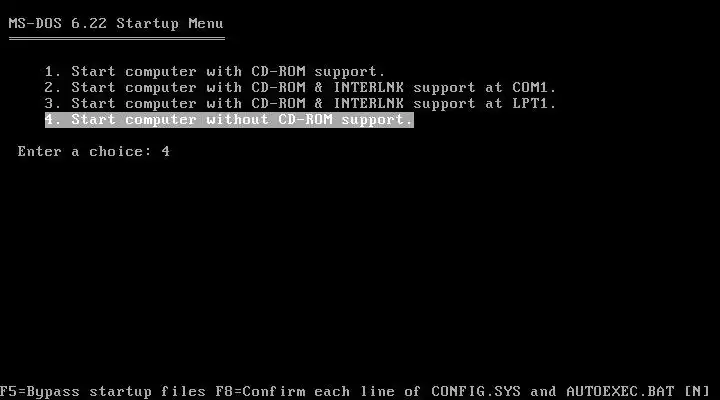Screen dimensions: 720x400
Task: Choose the INTERLNK support at LPT1 entry
Action: click(300, 104)
